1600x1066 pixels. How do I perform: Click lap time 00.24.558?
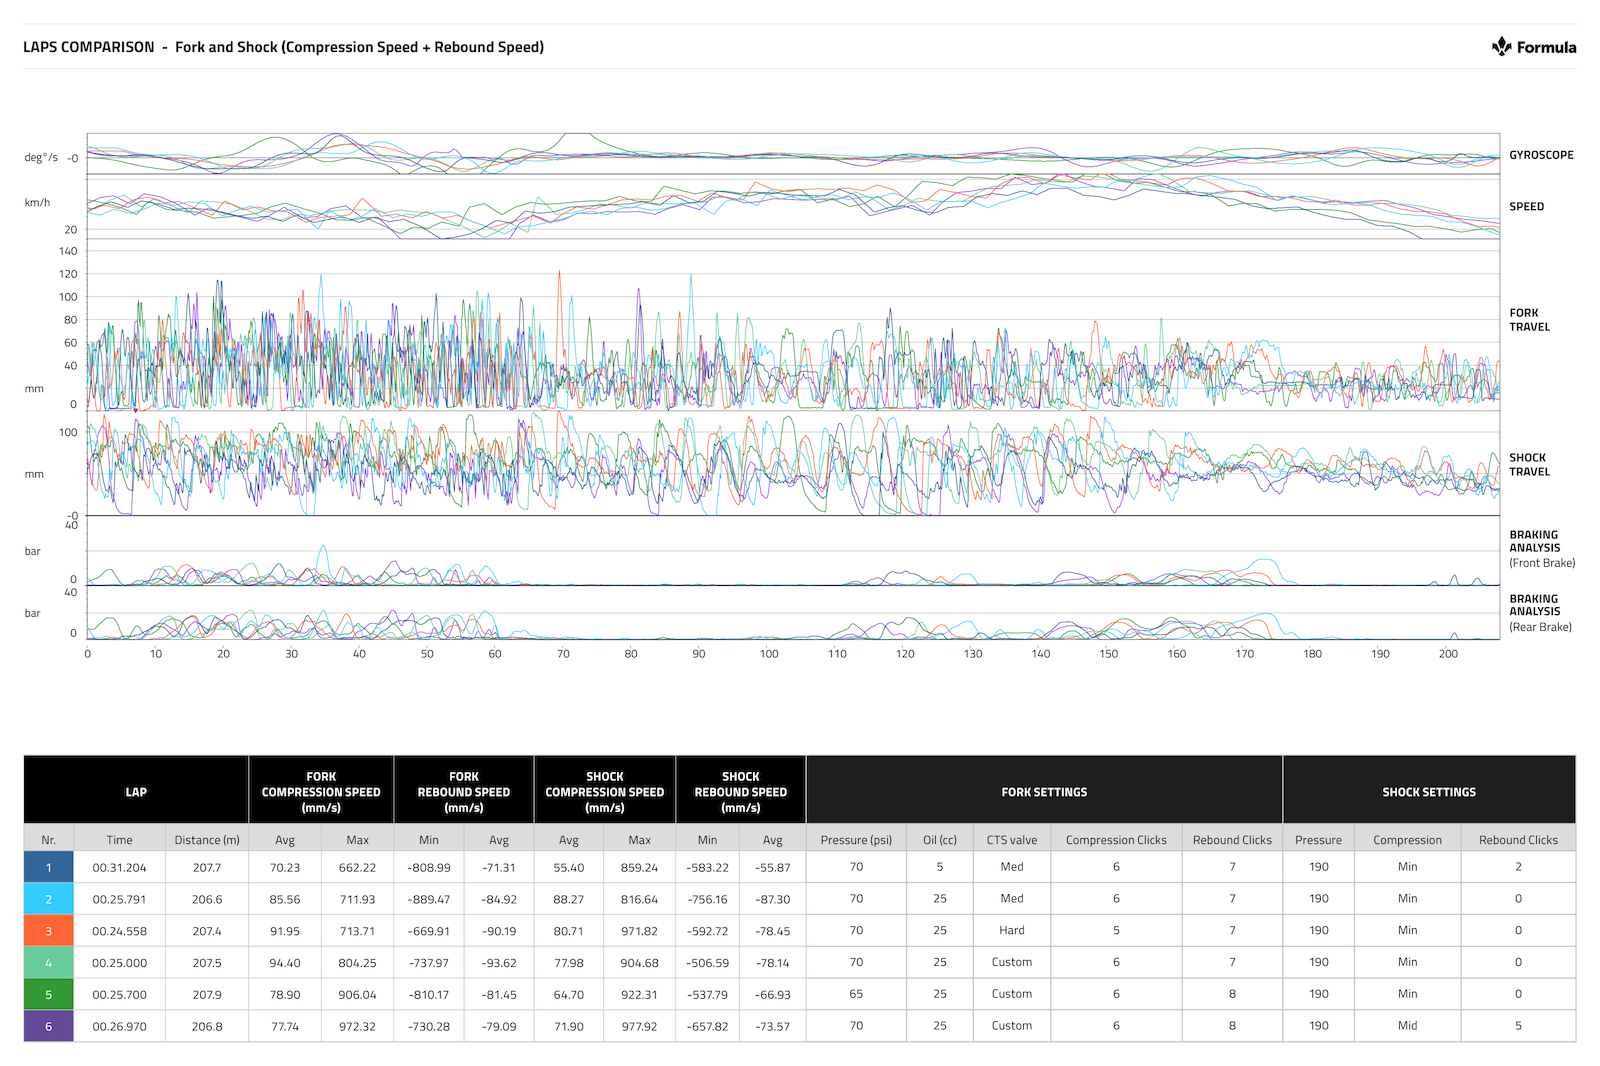119,932
